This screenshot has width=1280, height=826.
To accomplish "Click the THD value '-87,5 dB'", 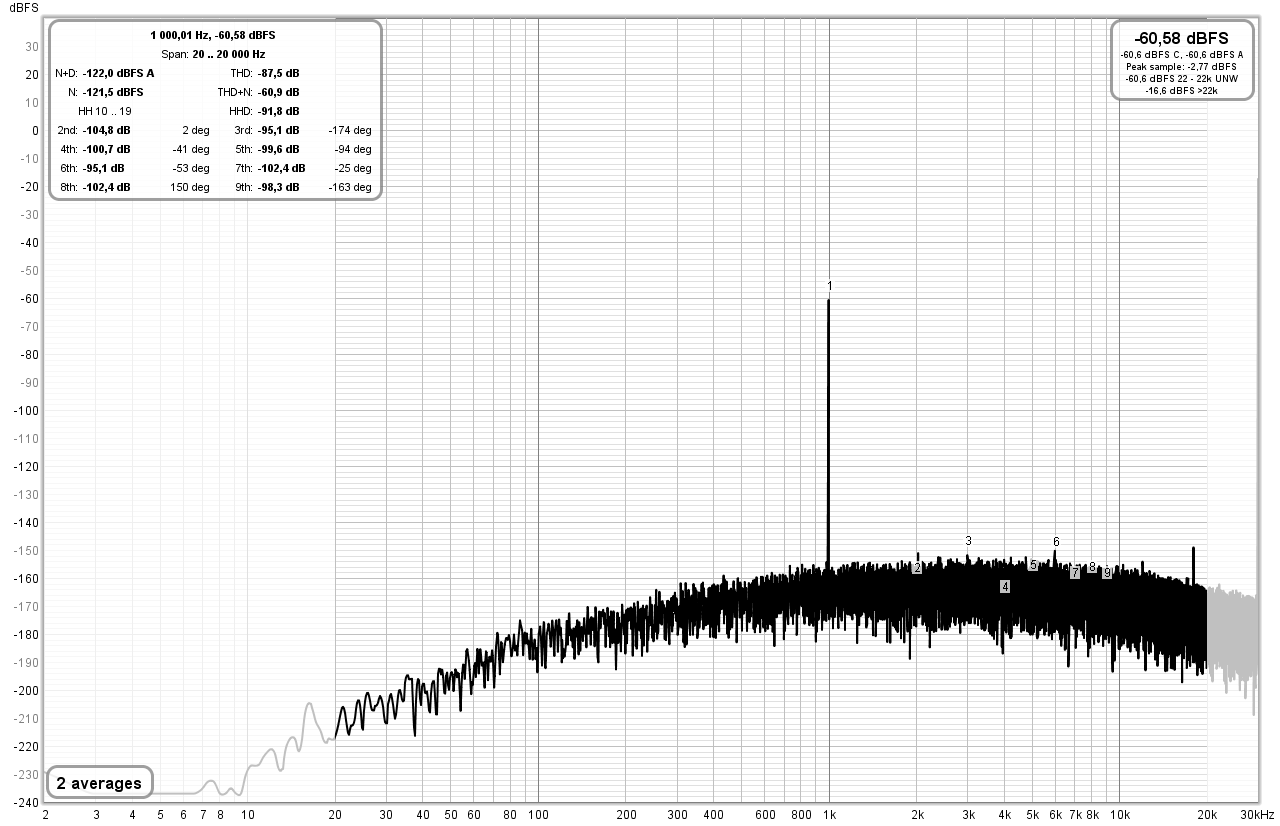I will coord(279,73).
